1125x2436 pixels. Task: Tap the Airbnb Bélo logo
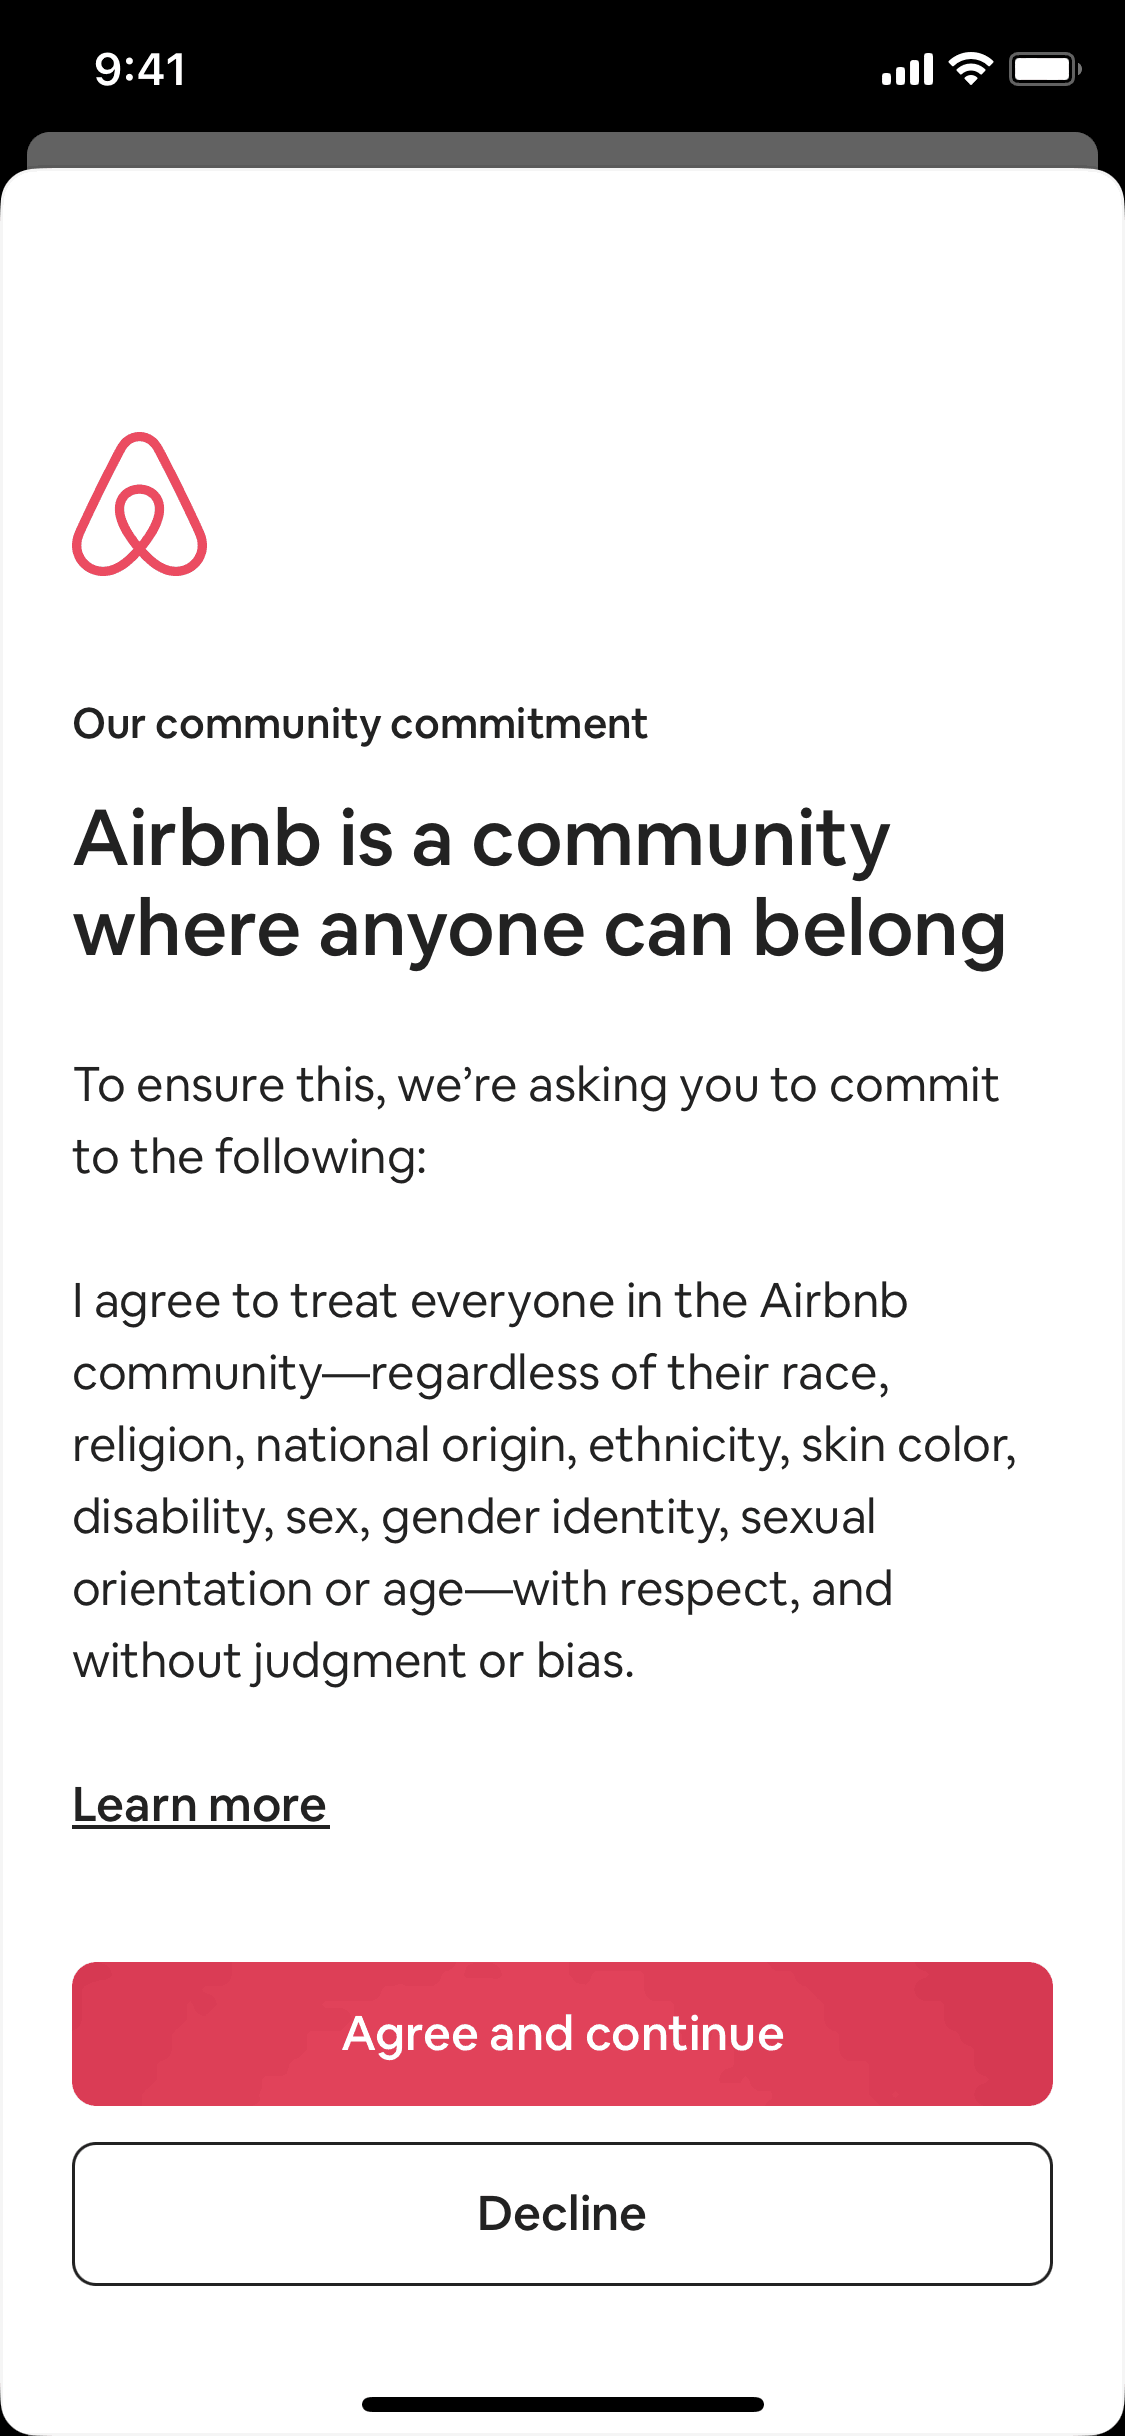(x=140, y=505)
